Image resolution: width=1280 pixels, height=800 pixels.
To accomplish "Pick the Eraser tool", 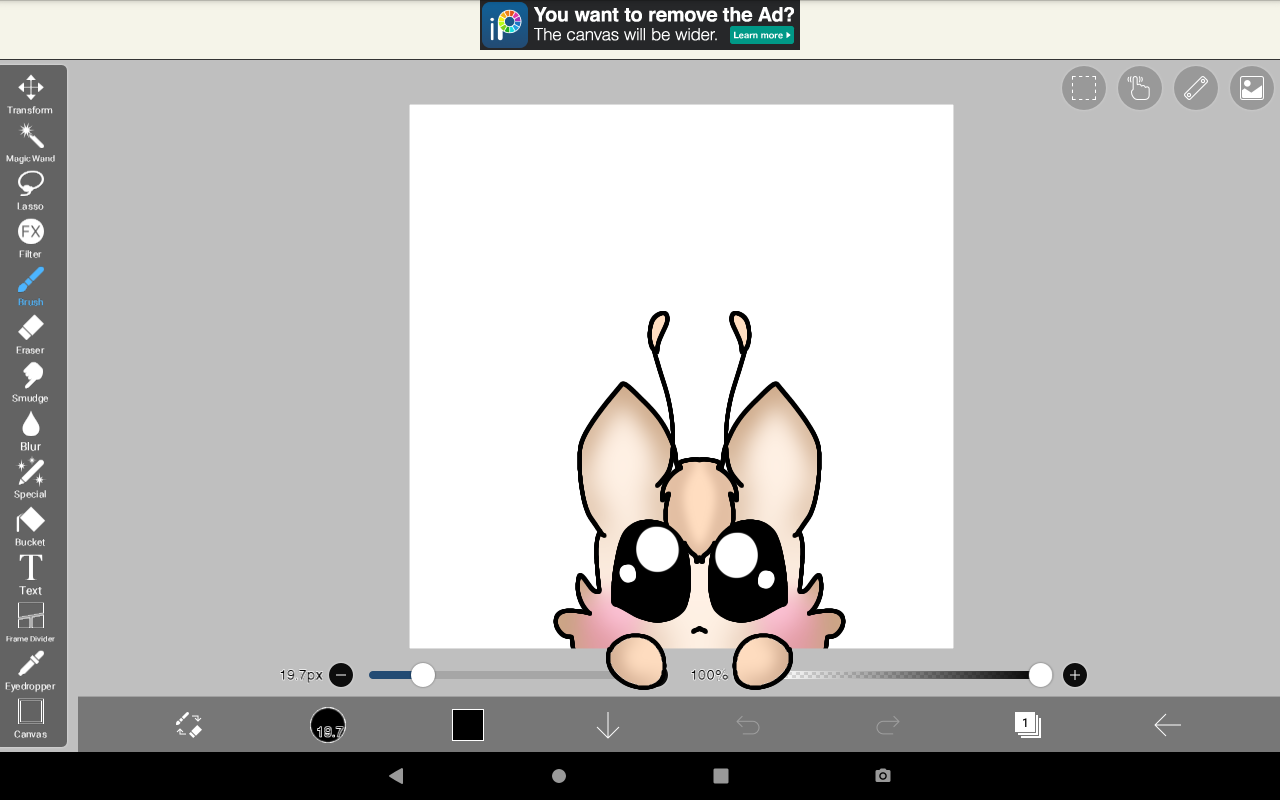I will pyautogui.click(x=31, y=333).
